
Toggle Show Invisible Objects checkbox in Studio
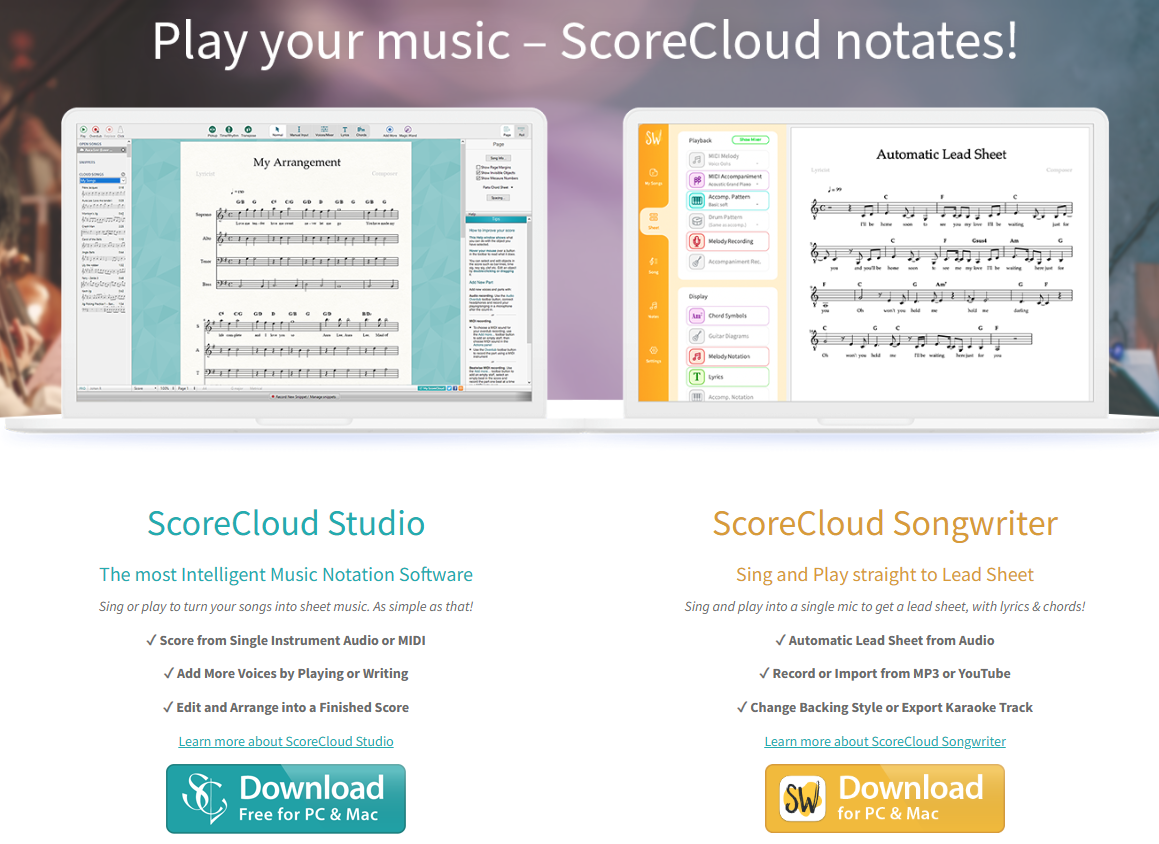tap(478, 173)
